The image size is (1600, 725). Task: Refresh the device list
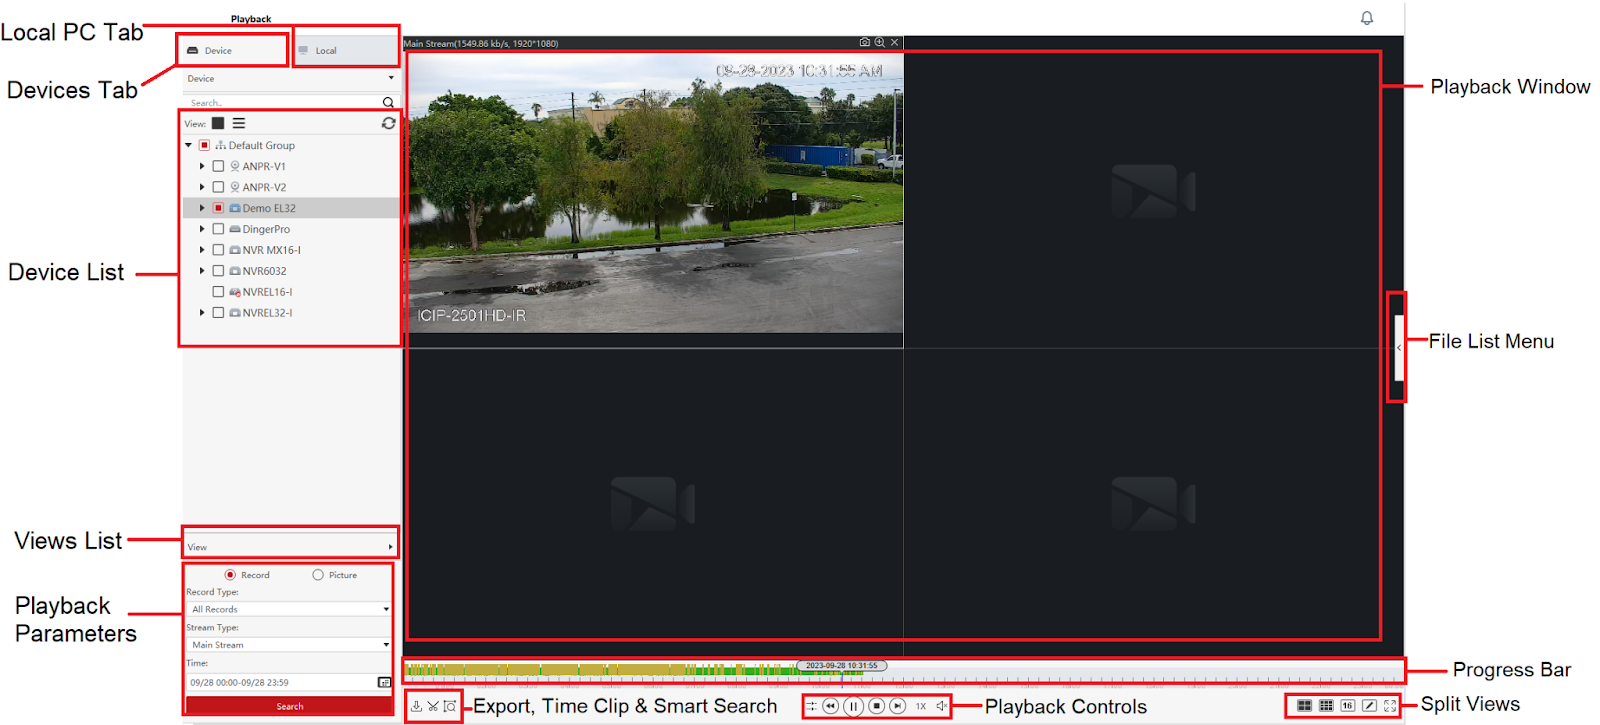point(388,124)
